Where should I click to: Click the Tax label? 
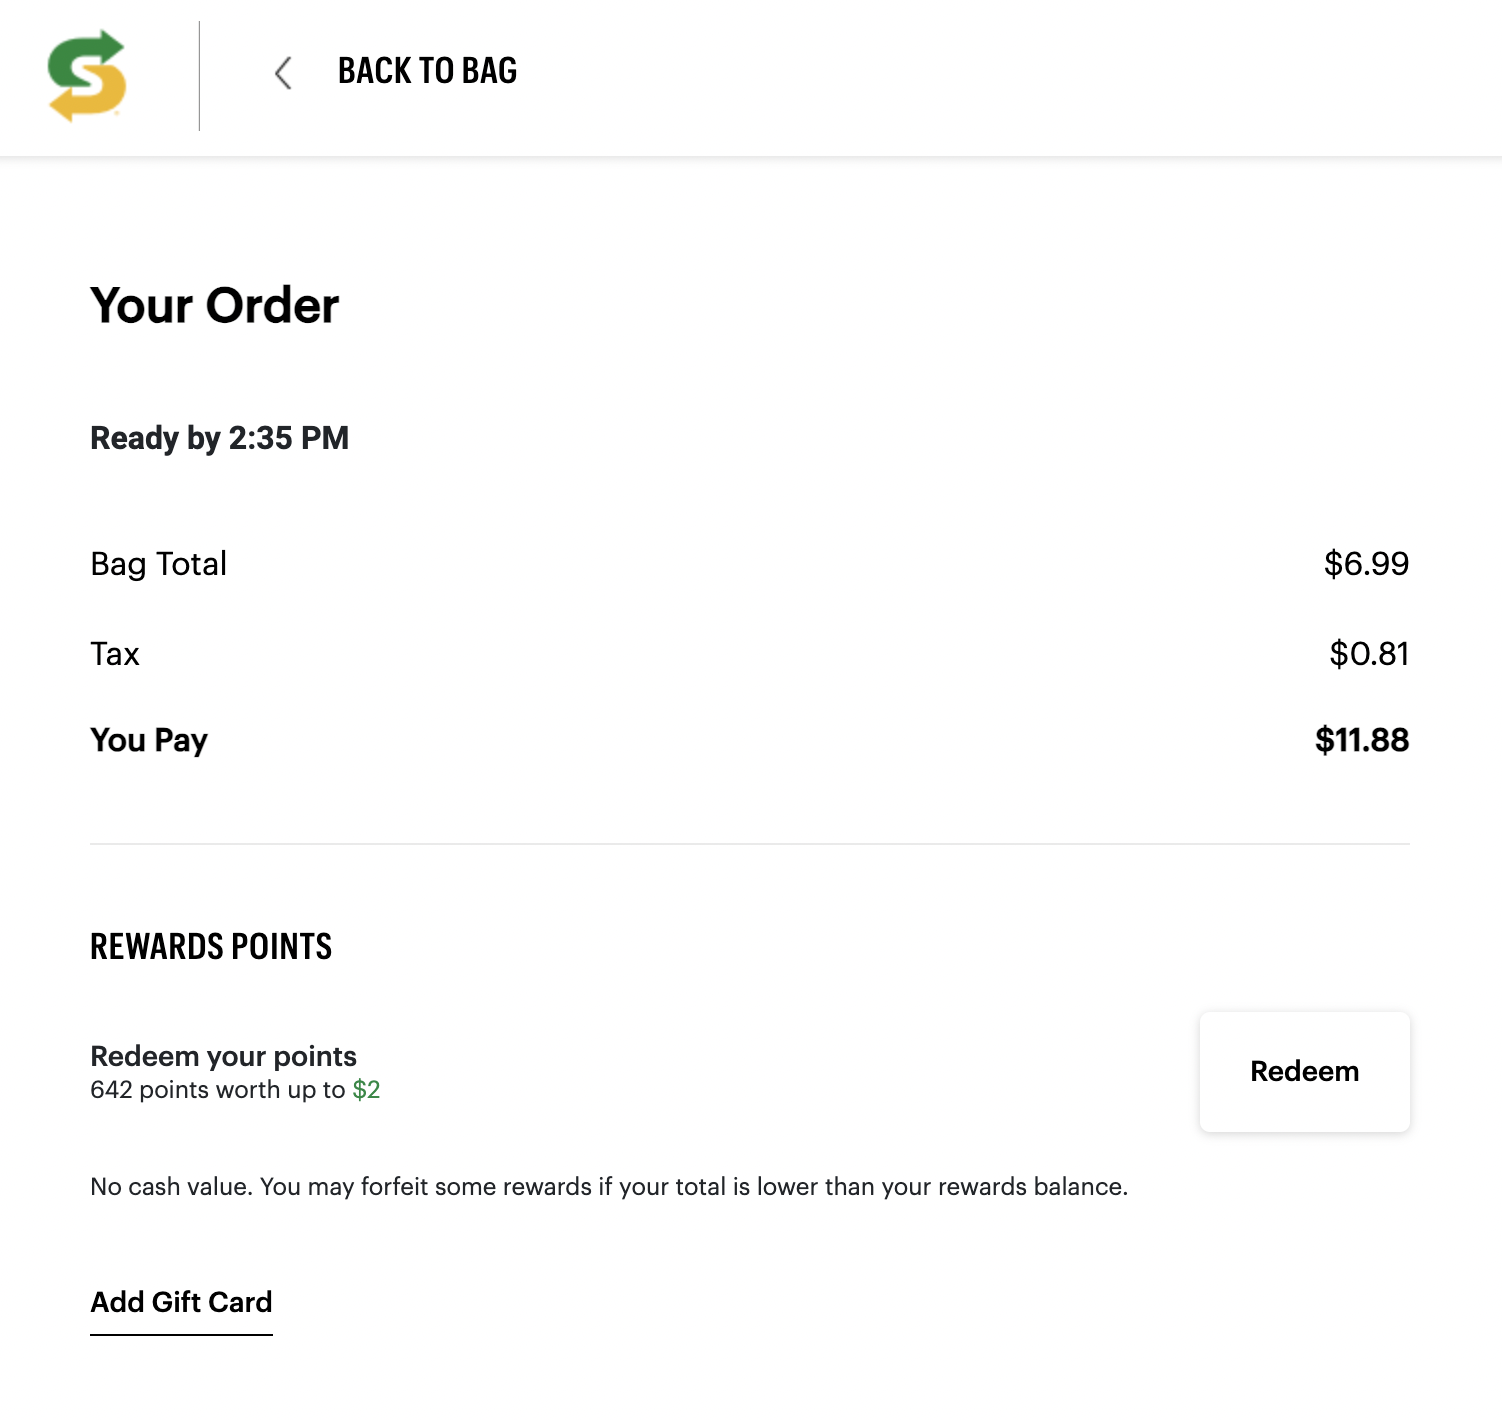115,654
